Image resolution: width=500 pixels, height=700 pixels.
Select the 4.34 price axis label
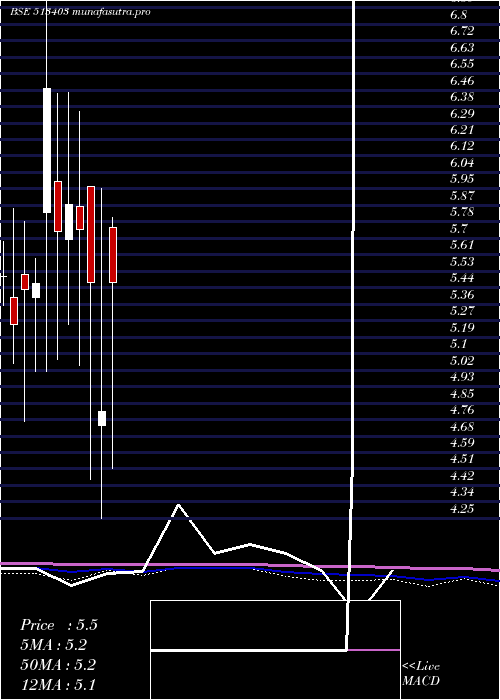(x=462, y=492)
